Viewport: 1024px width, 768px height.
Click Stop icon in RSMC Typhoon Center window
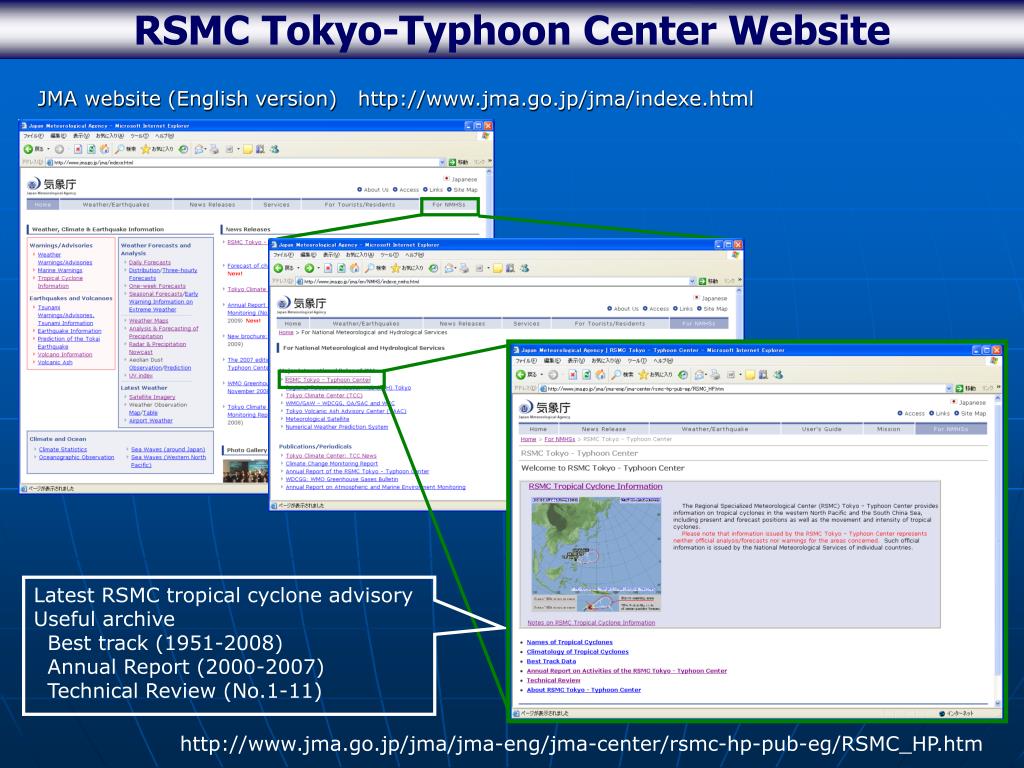click(573, 375)
